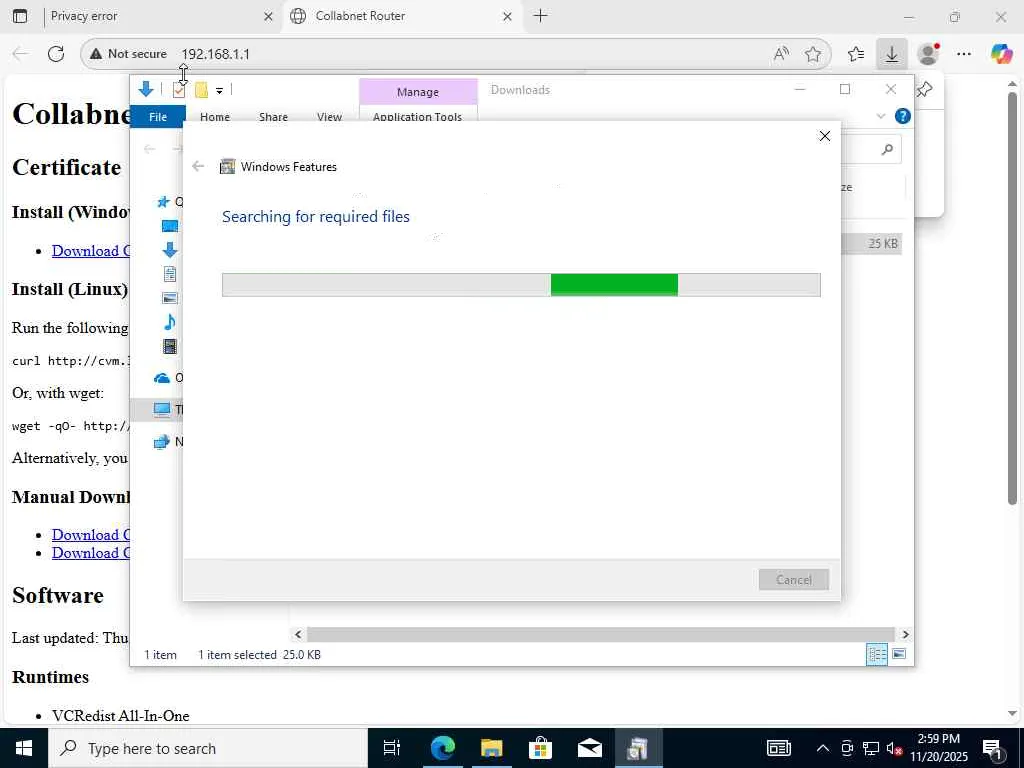Open the Copilot icon in Edge
This screenshot has width=1024, height=768.
tap(1001, 54)
